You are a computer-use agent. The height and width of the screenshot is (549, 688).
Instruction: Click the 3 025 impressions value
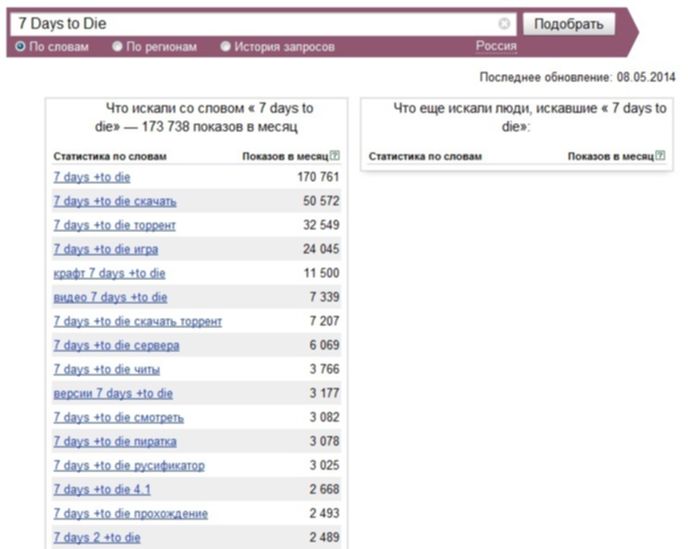point(324,465)
